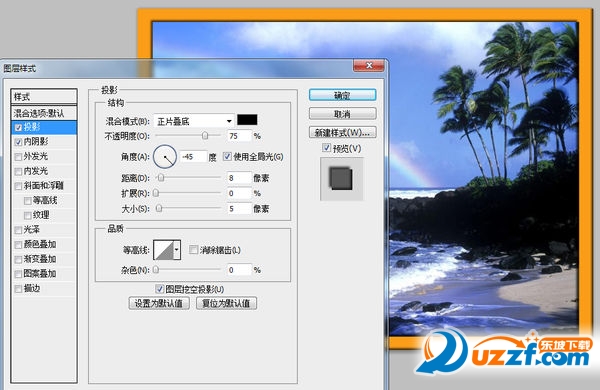600x390 pixels.
Task: Toggle 图层挖空投影 checkbox
Action: [x=160, y=289]
